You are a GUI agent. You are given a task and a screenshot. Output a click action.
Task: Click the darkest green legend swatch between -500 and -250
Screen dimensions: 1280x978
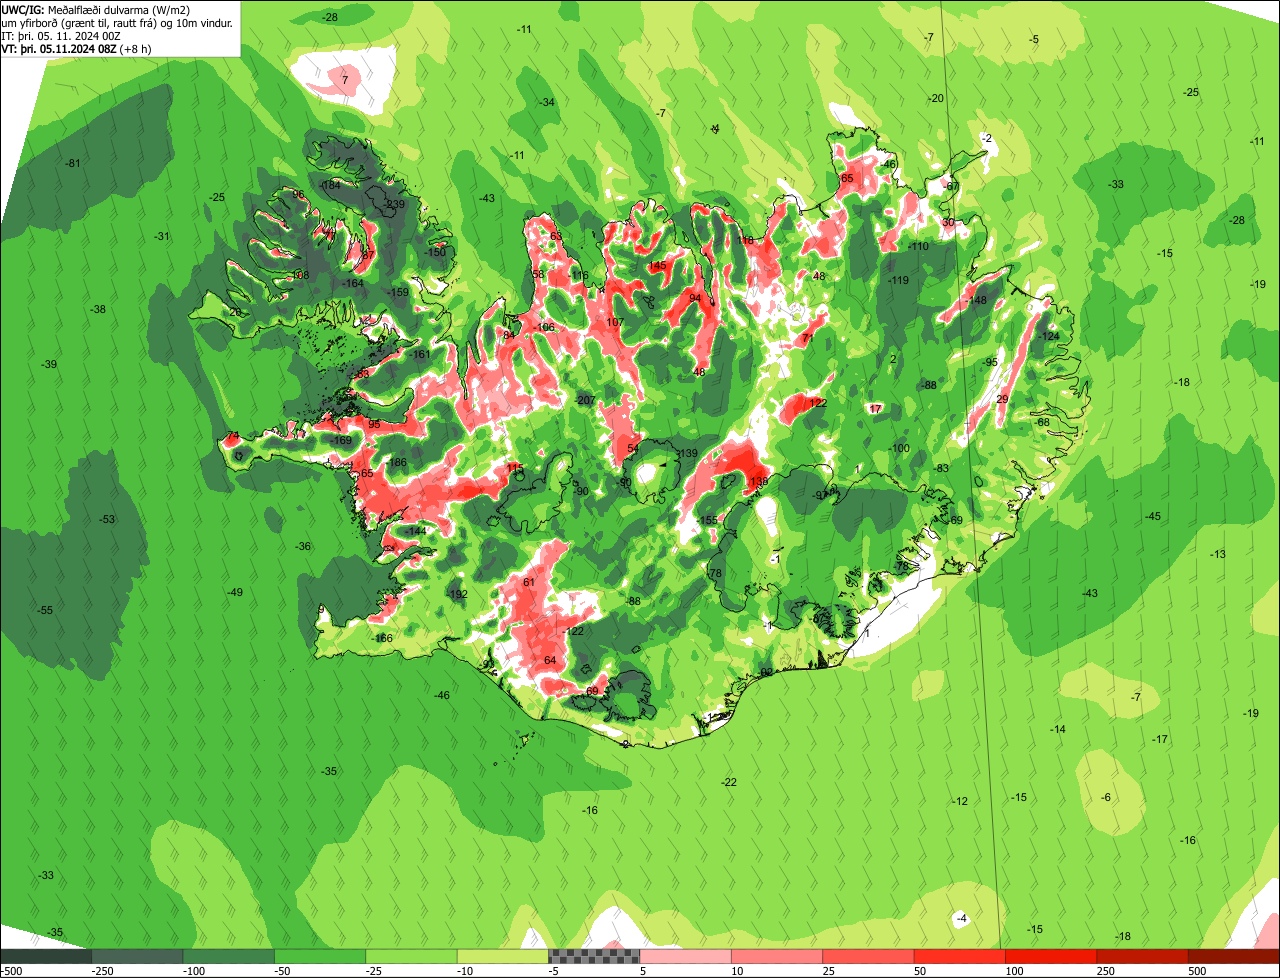click(46, 957)
